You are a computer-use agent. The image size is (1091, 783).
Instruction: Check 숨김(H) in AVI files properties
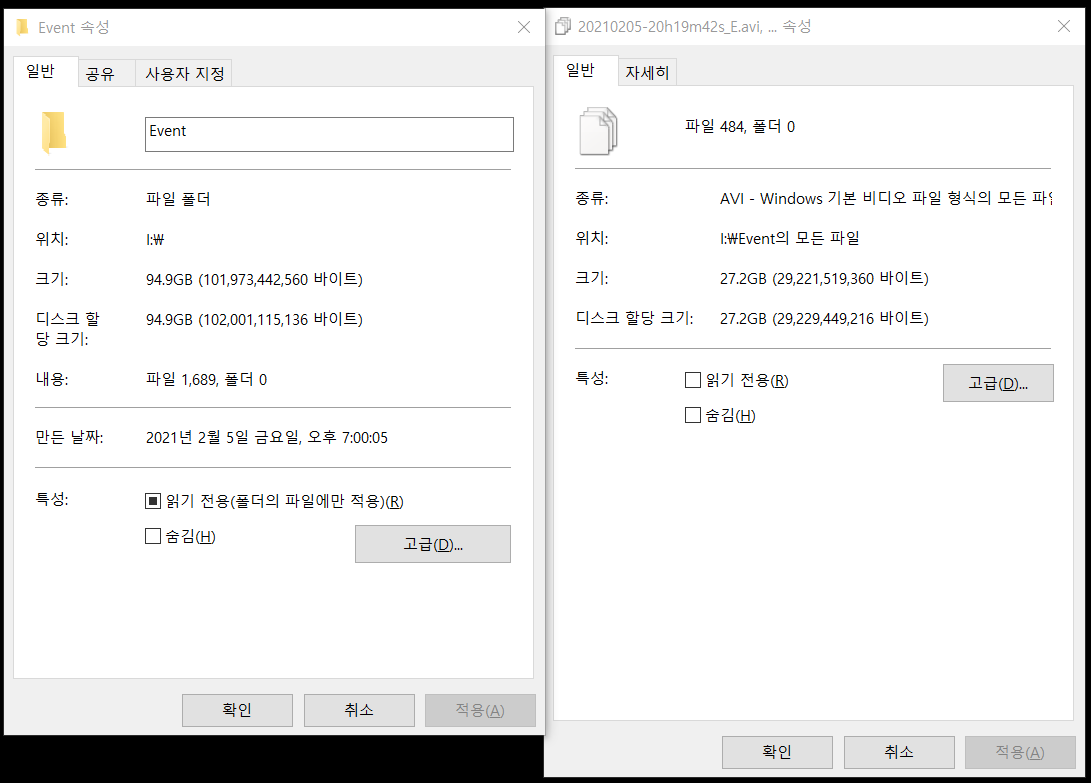tap(692, 415)
